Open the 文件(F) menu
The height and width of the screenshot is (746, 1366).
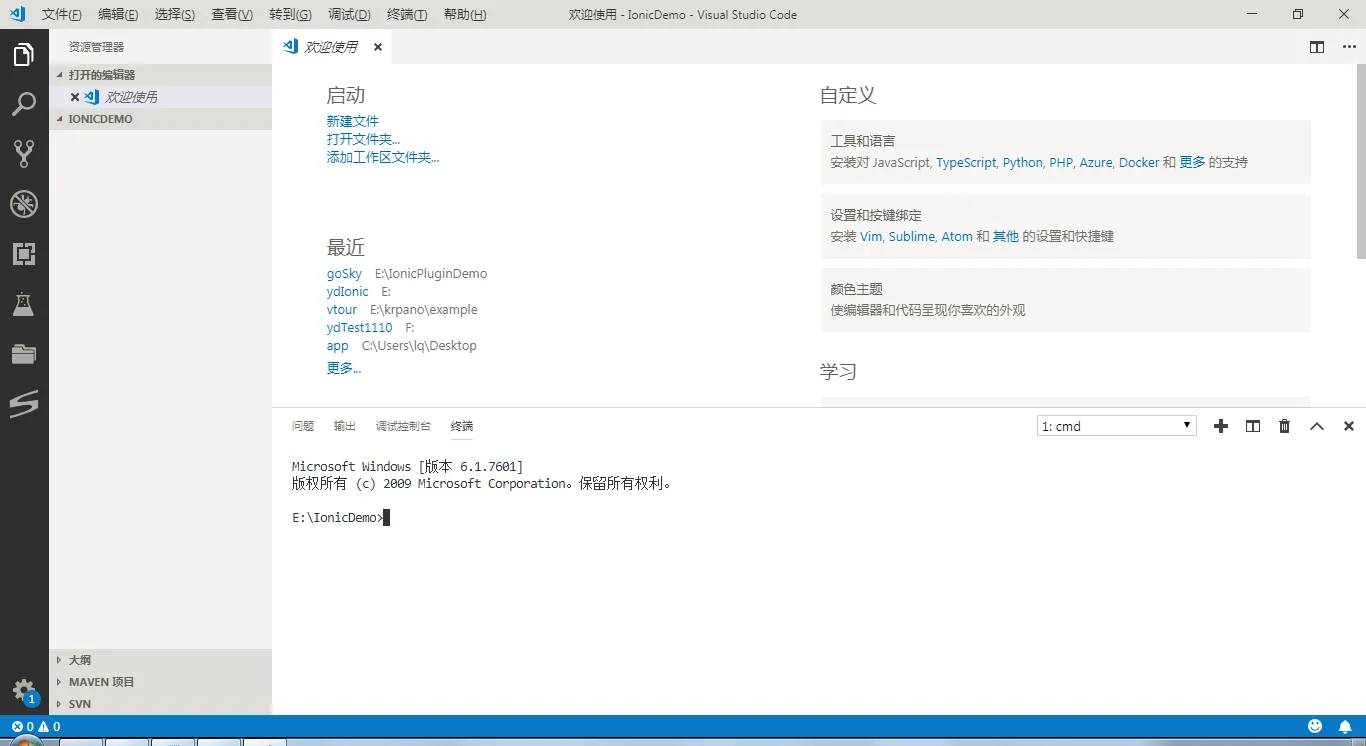[62, 15]
